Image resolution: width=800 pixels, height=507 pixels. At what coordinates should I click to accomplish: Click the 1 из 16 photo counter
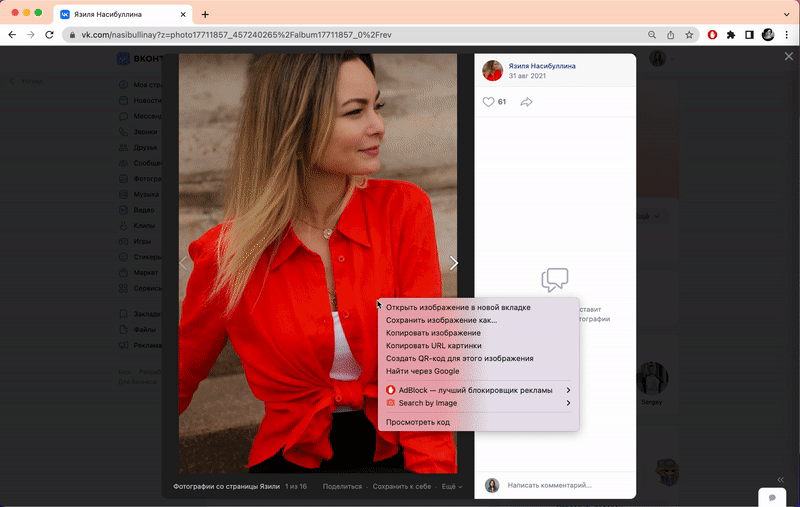pyautogui.click(x=296, y=487)
